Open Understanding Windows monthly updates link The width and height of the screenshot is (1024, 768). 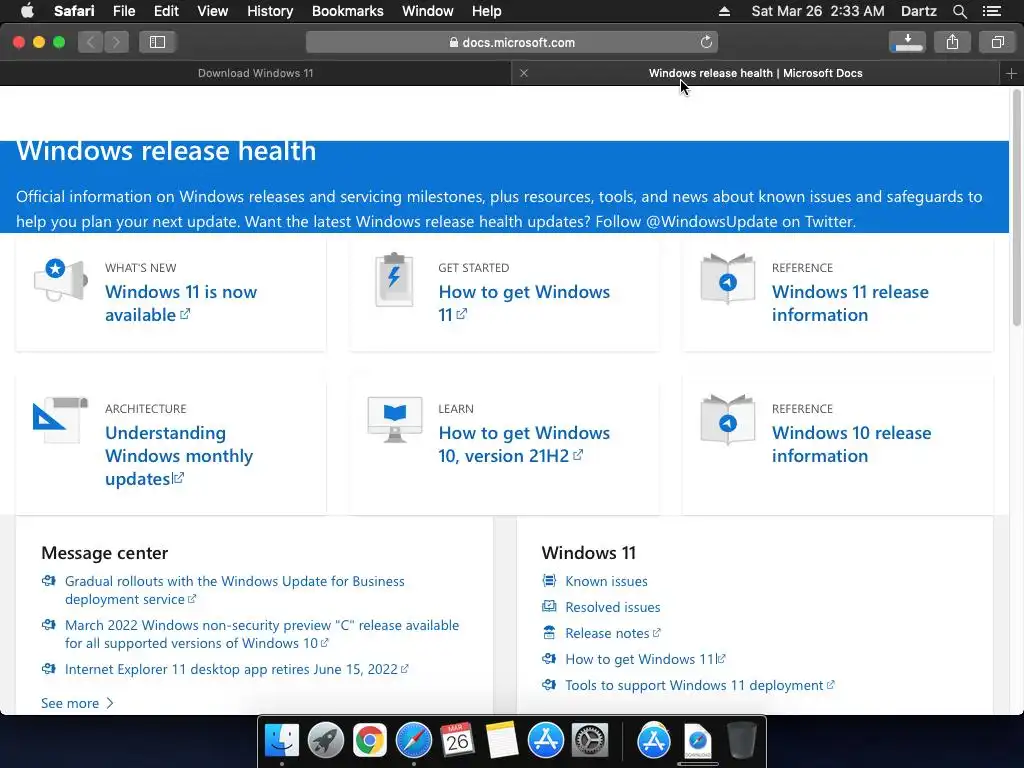pos(178,456)
